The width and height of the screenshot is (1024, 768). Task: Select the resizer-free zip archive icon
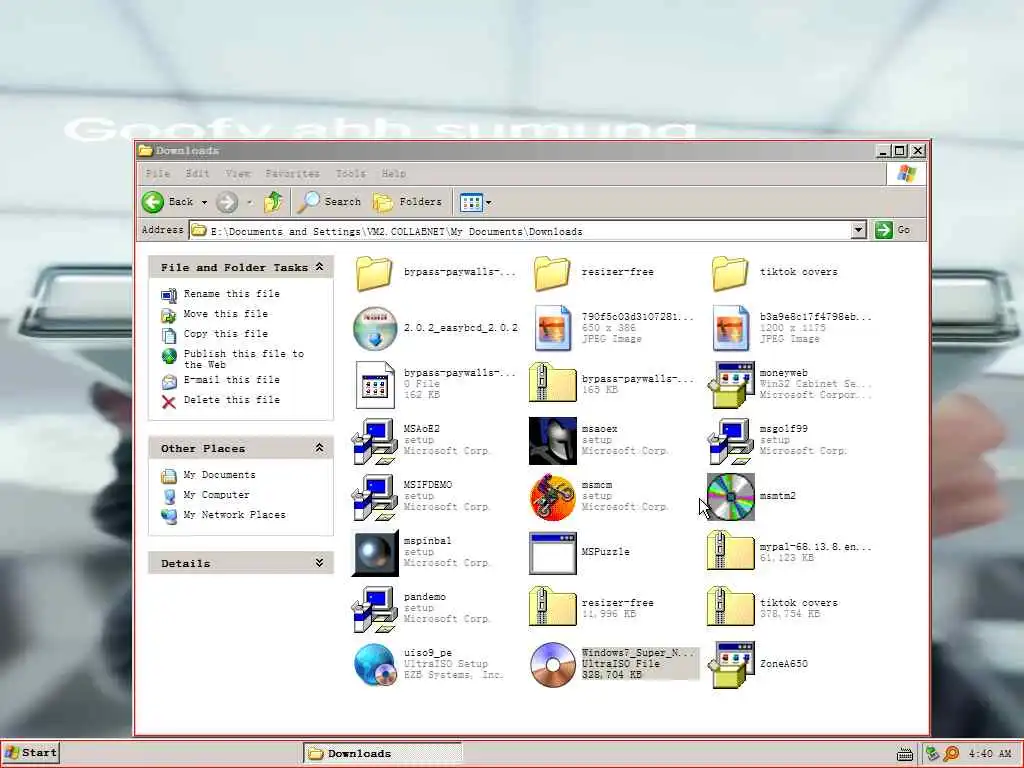point(552,607)
